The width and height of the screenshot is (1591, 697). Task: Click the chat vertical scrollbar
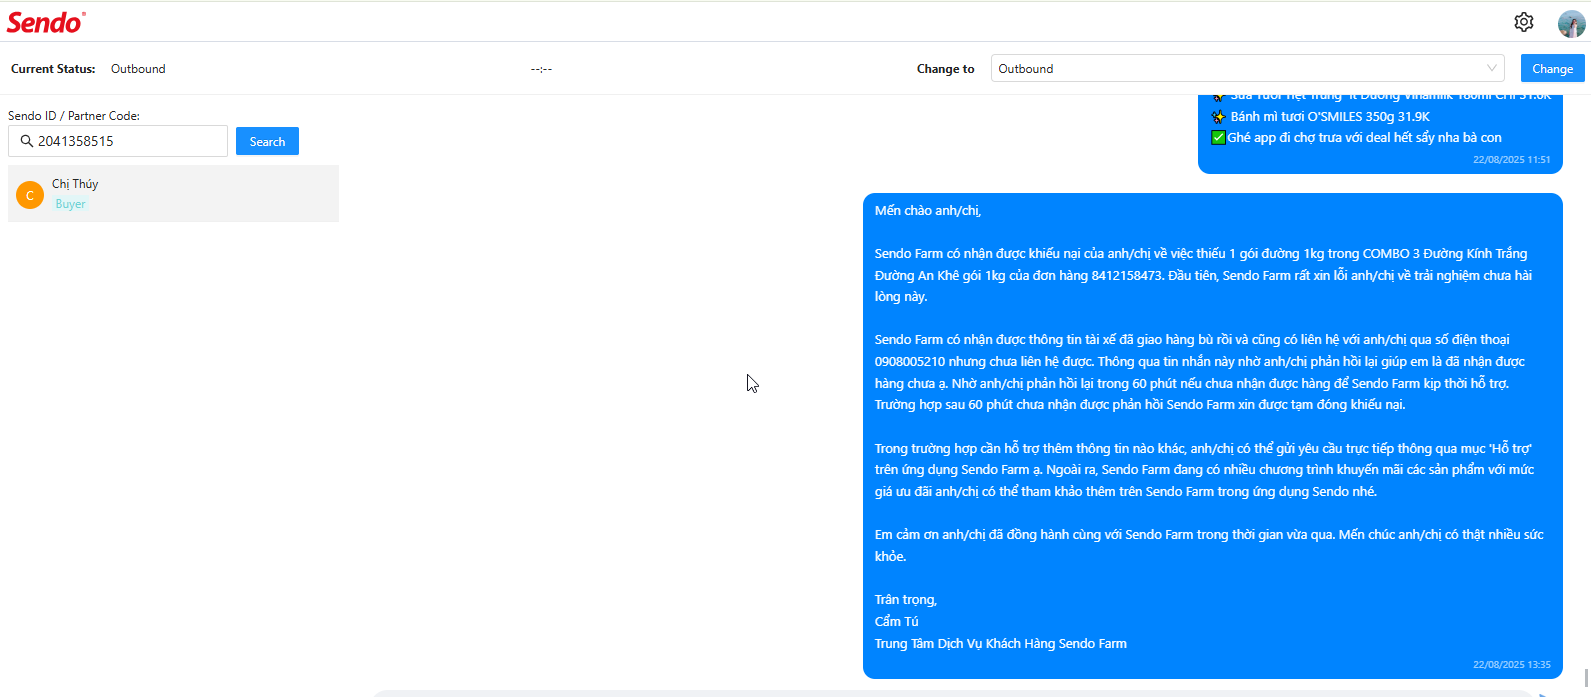click(x=1586, y=678)
